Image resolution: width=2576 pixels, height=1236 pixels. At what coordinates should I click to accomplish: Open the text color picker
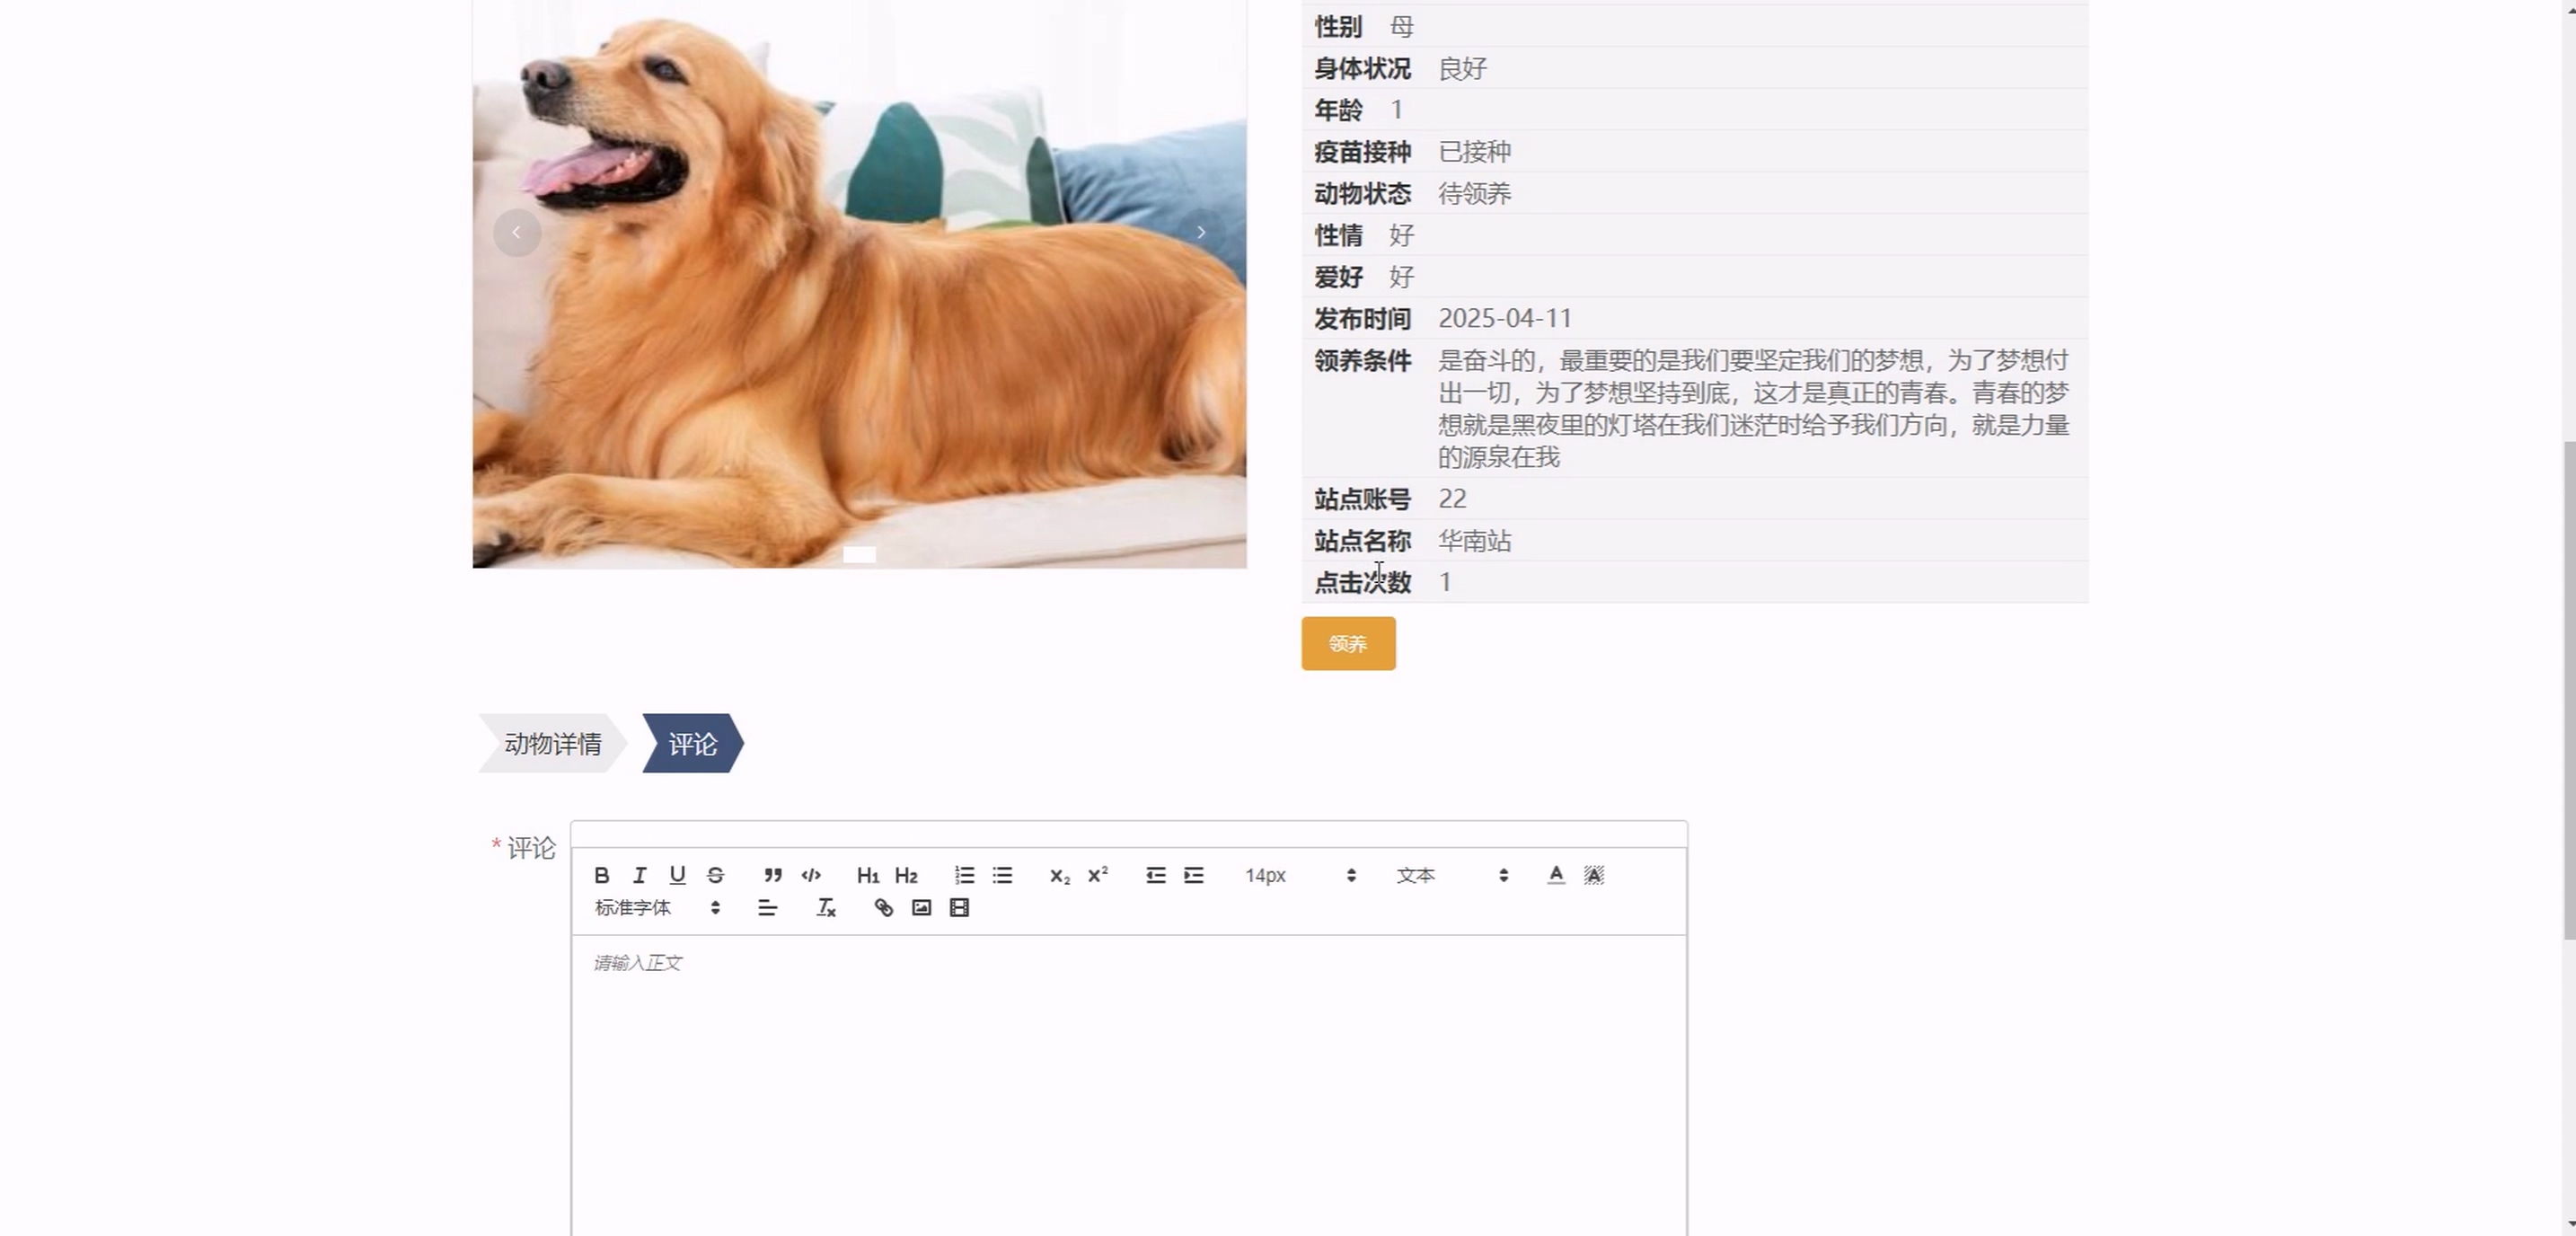[1555, 875]
